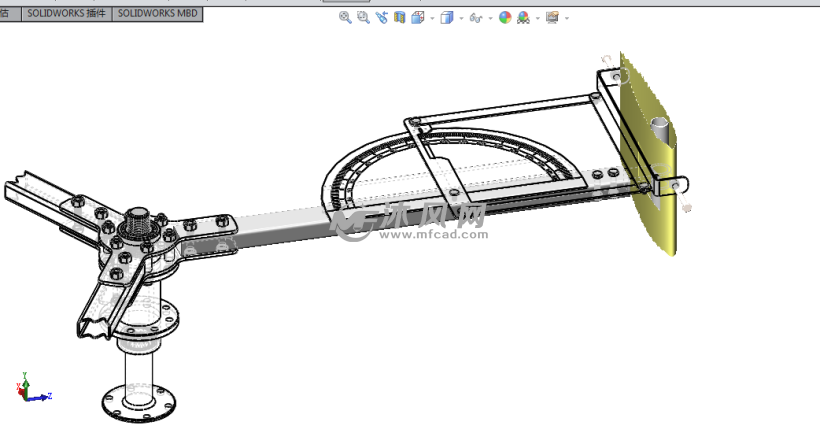The height and width of the screenshot is (444, 820).
Task: Click the View Settings monitor icon
Action: pos(552,18)
